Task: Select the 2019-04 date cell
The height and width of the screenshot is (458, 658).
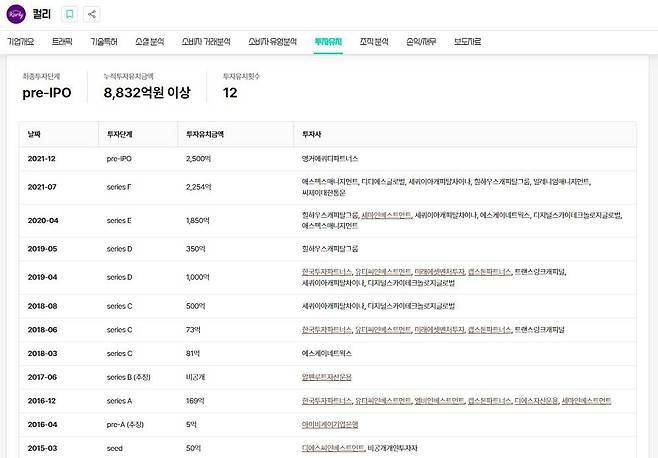Action: tap(42, 277)
